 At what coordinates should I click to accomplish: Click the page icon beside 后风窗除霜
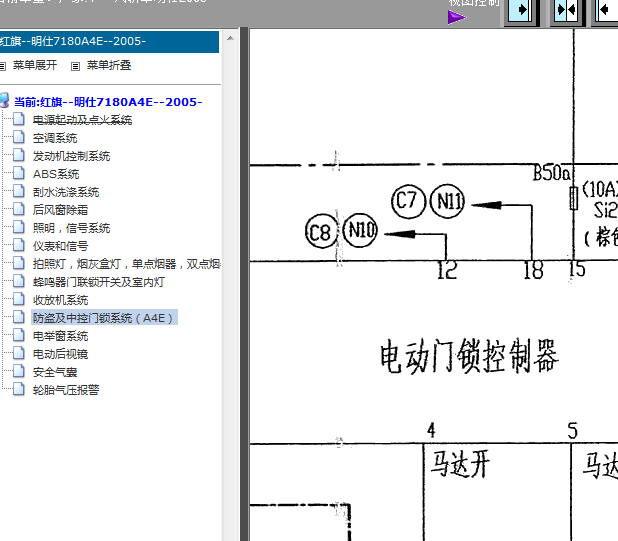(x=19, y=209)
